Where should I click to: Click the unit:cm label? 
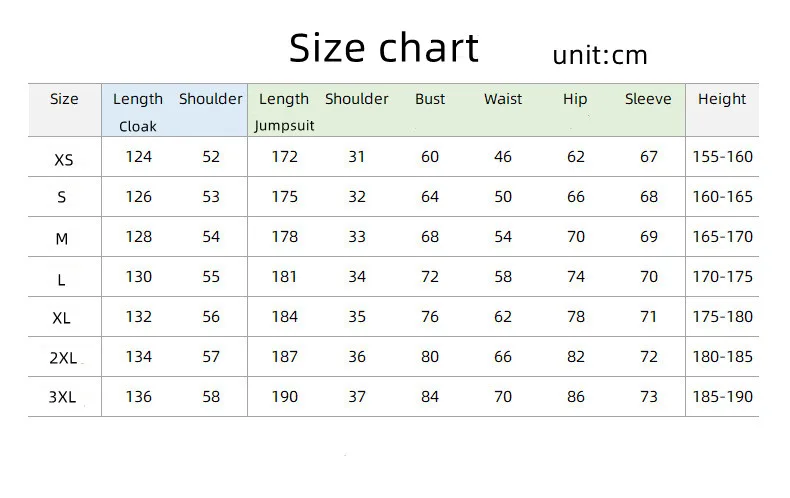600,55
